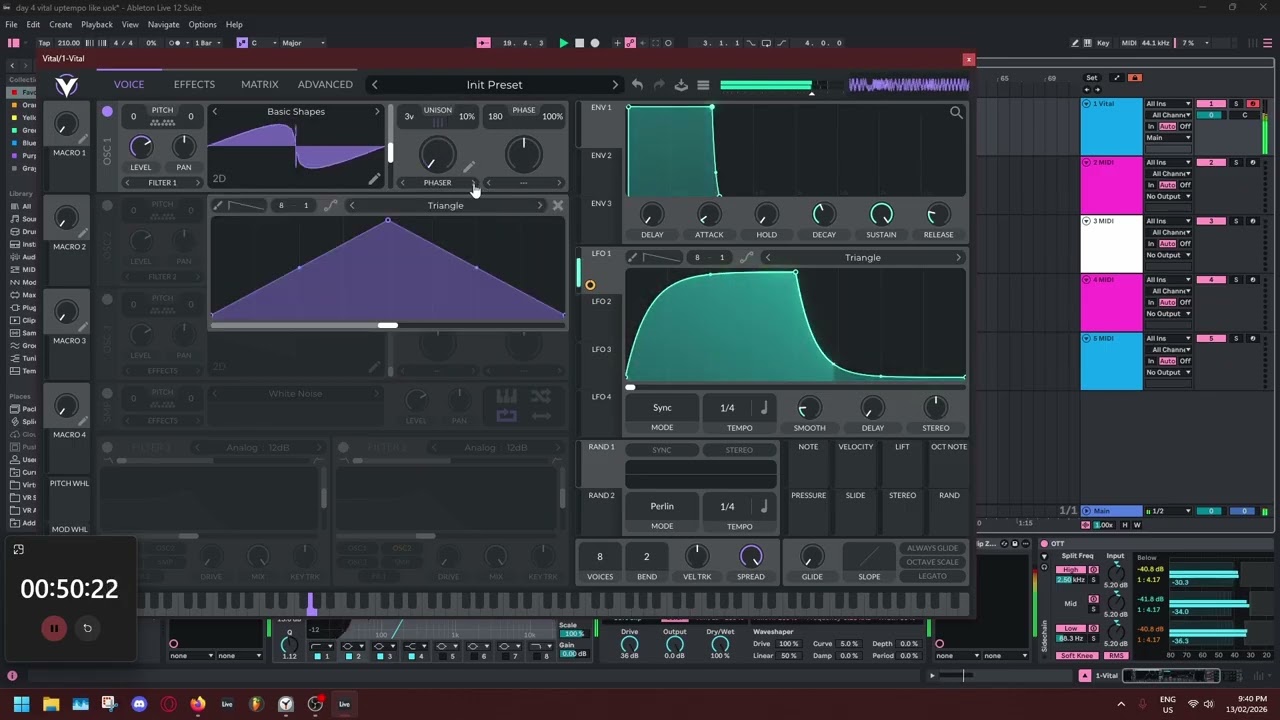The height and width of the screenshot is (720, 1280).
Task: Click the magnifier icon in ENV 1 display
Action: pos(956,113)
